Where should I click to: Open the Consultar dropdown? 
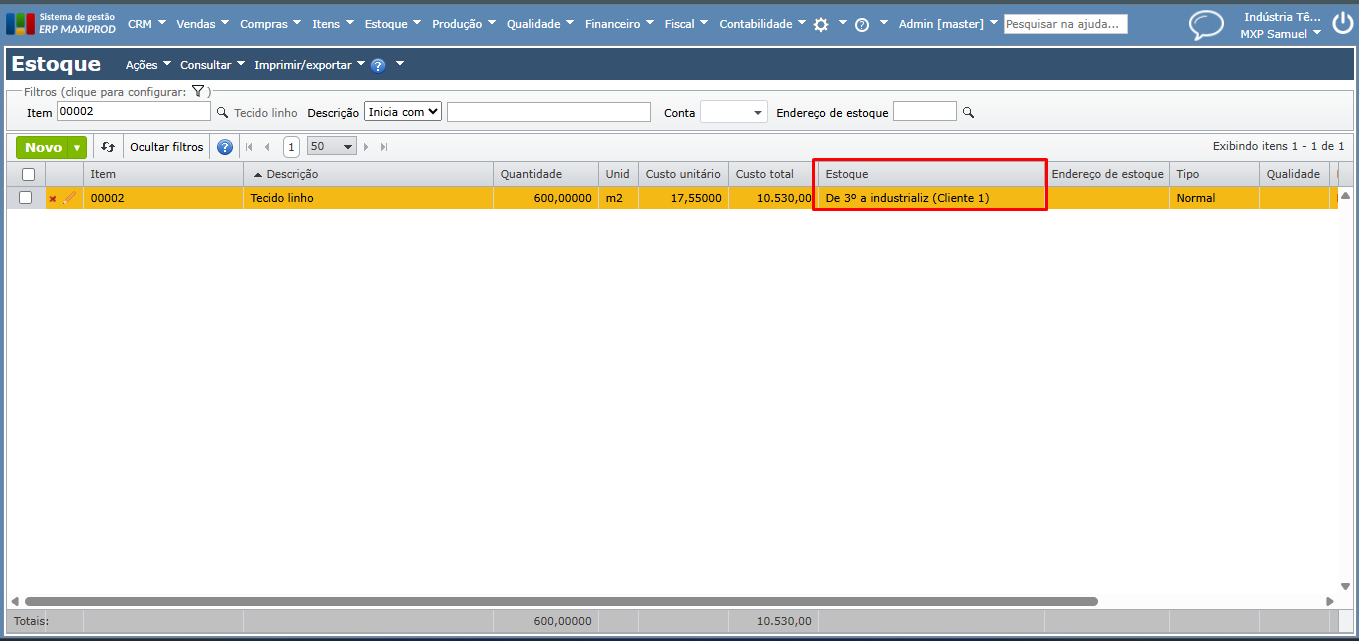(212, 65)
